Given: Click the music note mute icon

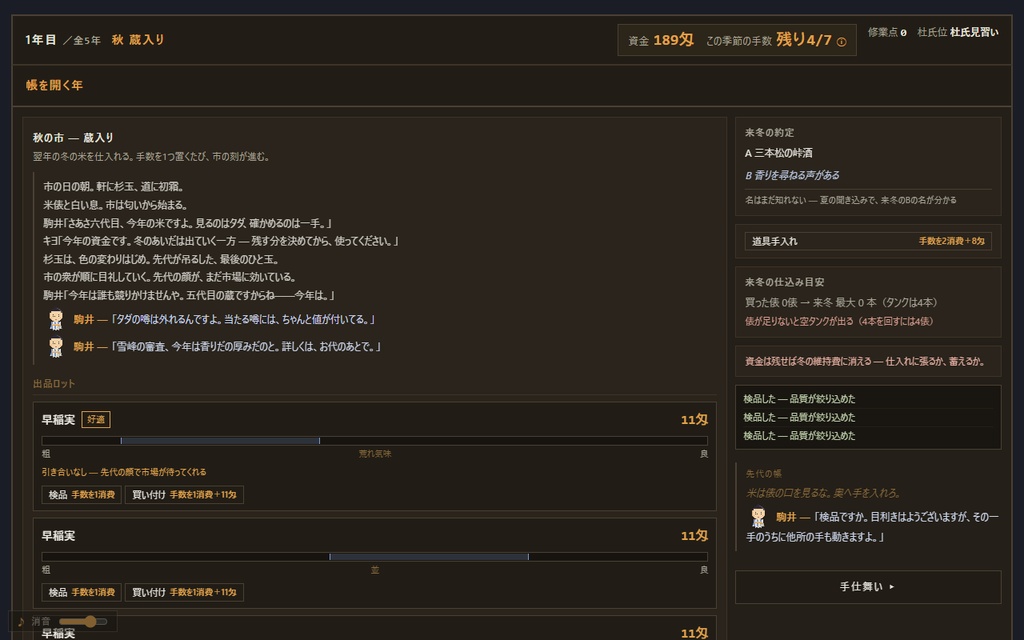Looking at the screenshot, I should (x=20, y=621).
